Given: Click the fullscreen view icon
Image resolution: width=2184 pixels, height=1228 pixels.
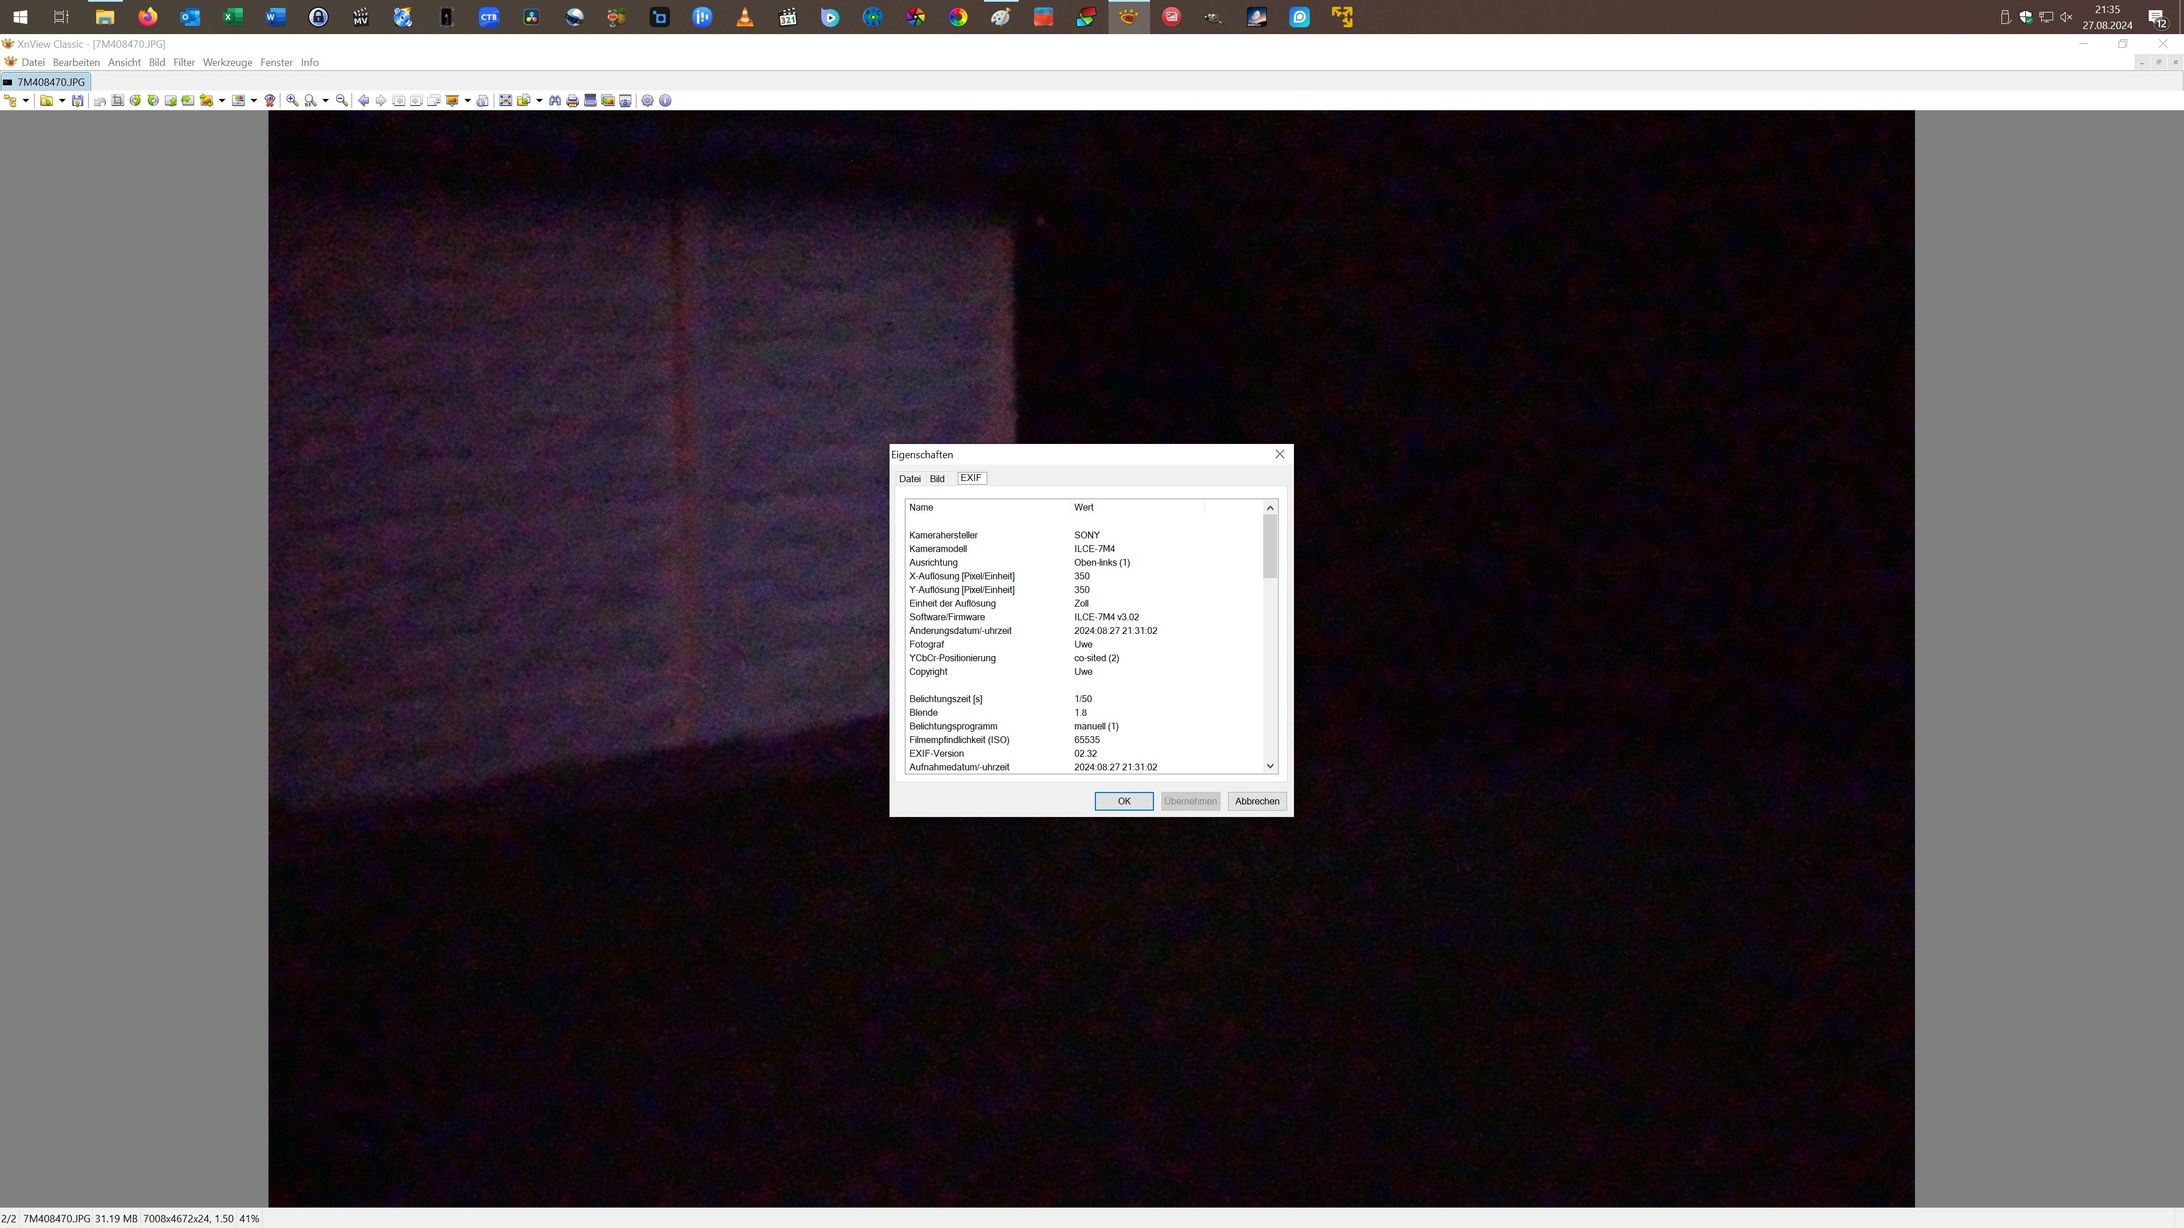Looking at the screenshot, I should point(505,101).
